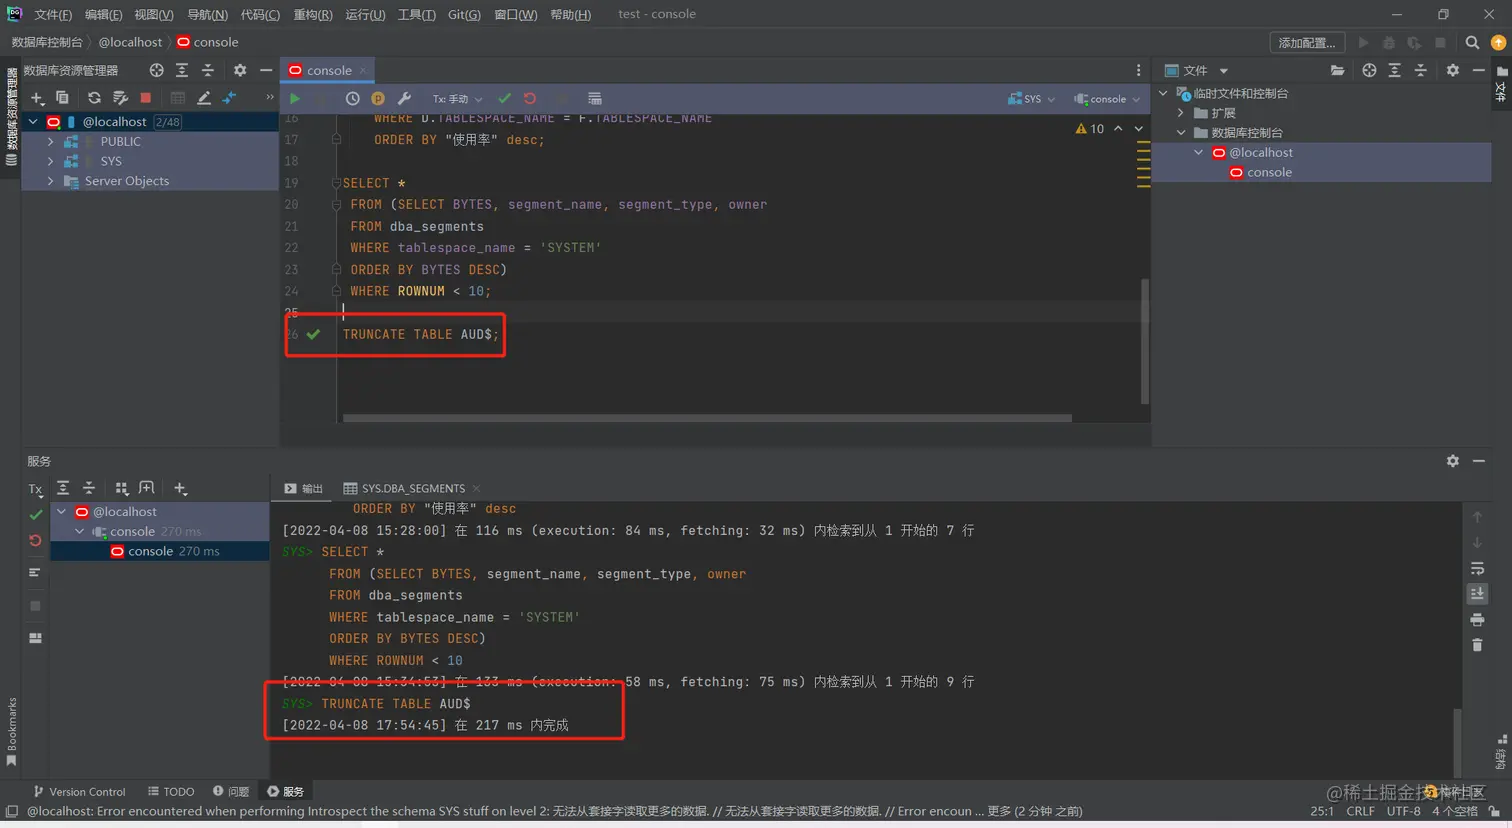Click the jump to query console icon
Image resolution: width=1512 pixels, height=828 pixels.
pos(230,98)
